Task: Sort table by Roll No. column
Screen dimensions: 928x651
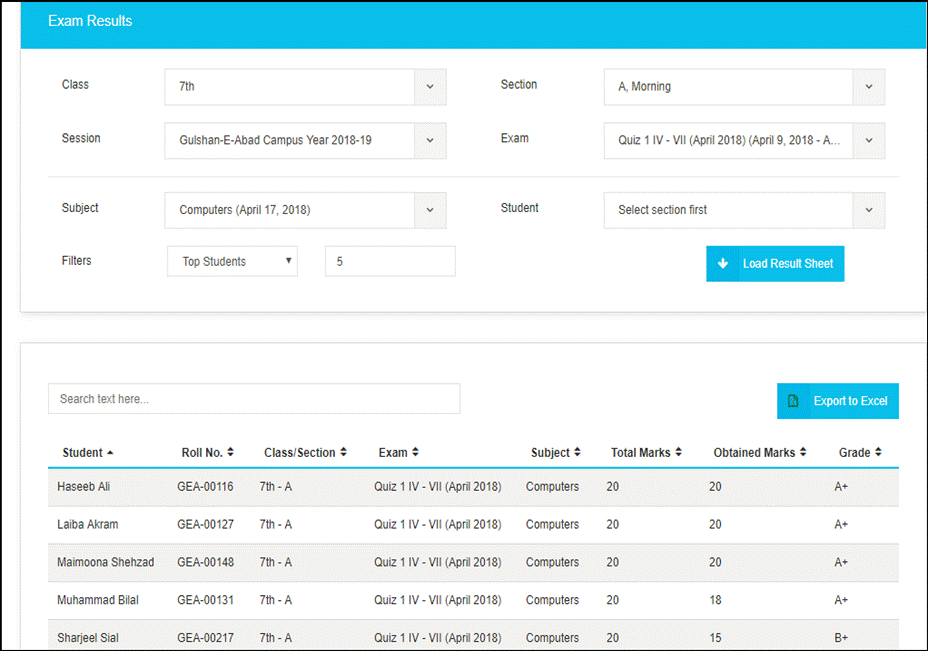Action: [x=207, y=453]
